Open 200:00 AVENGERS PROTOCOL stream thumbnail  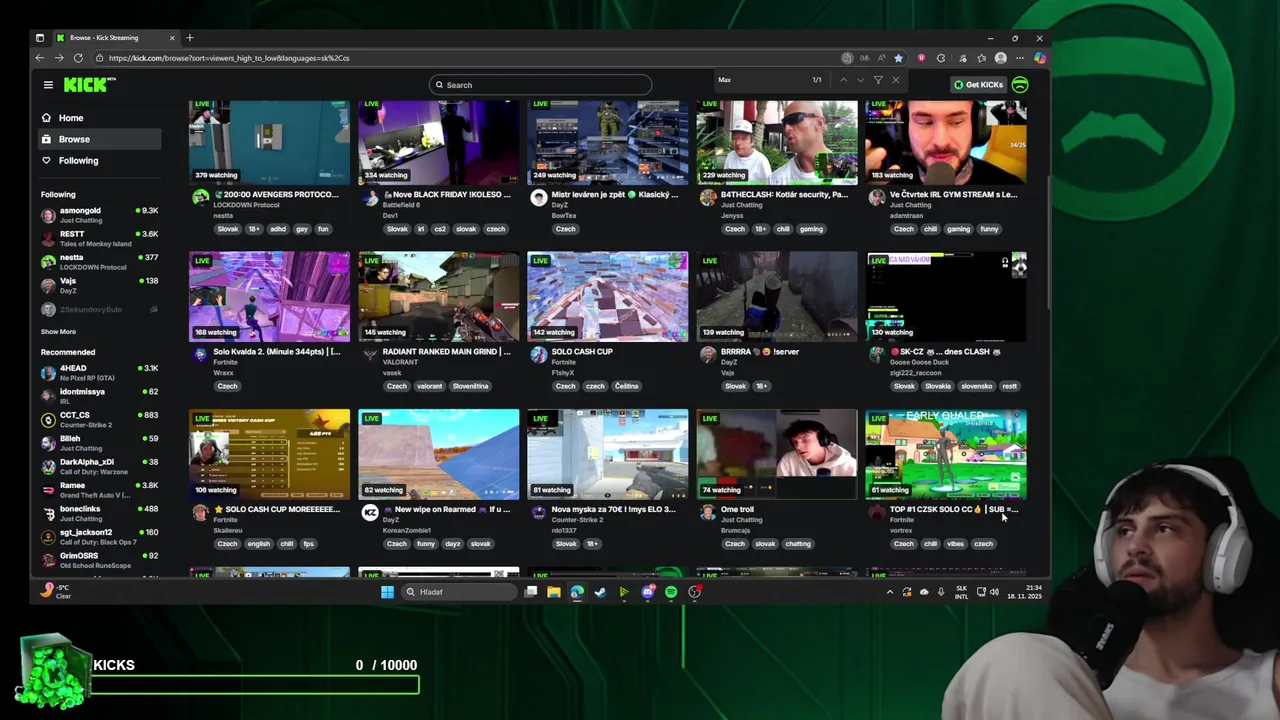coord(269,142)
